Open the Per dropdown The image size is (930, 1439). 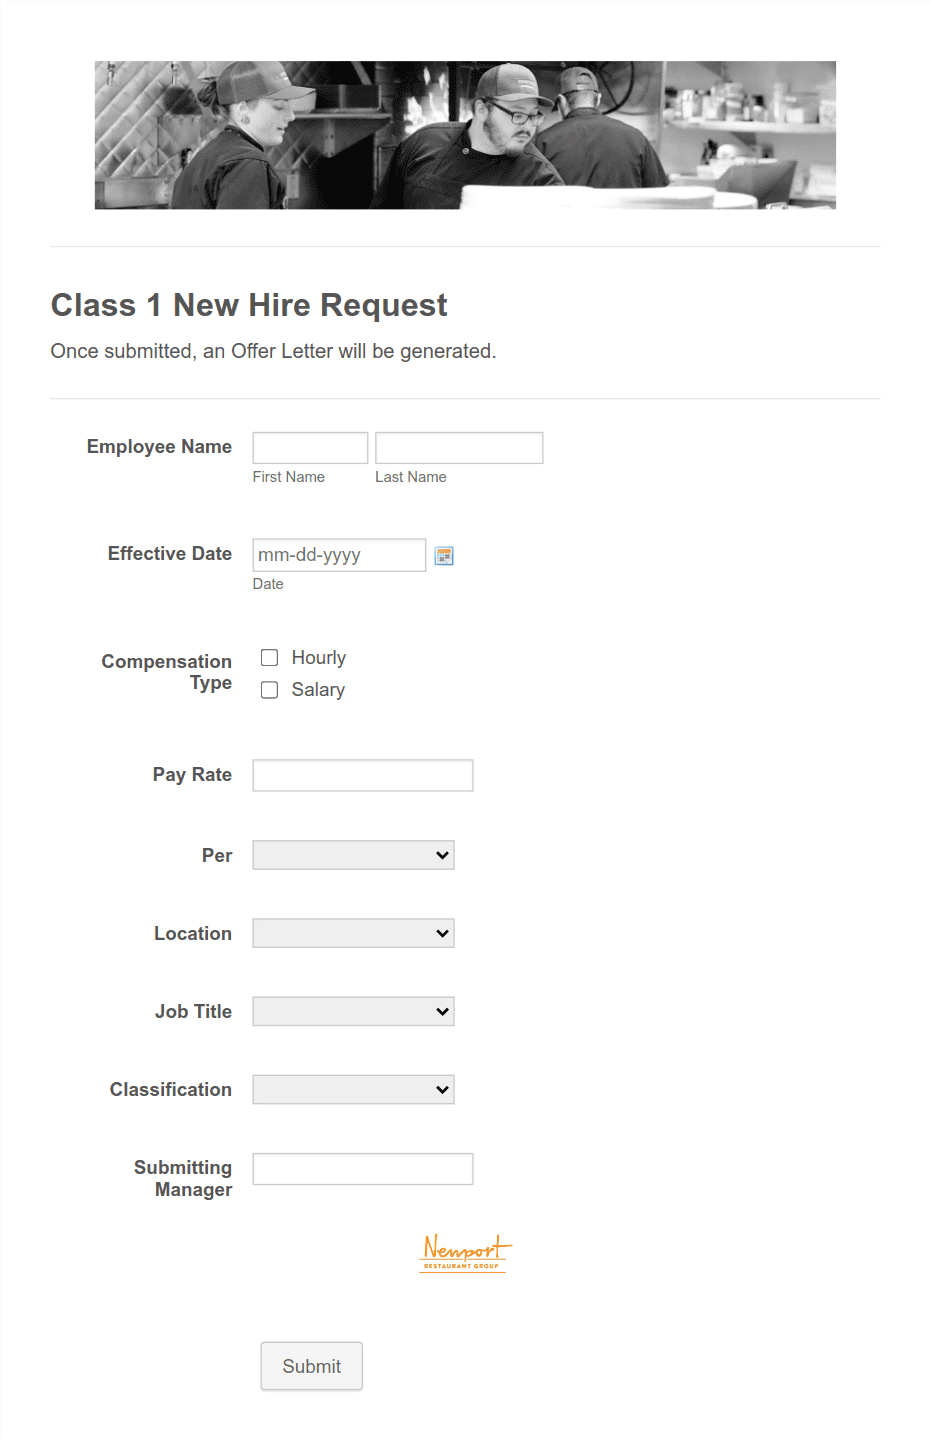point(353,855)
